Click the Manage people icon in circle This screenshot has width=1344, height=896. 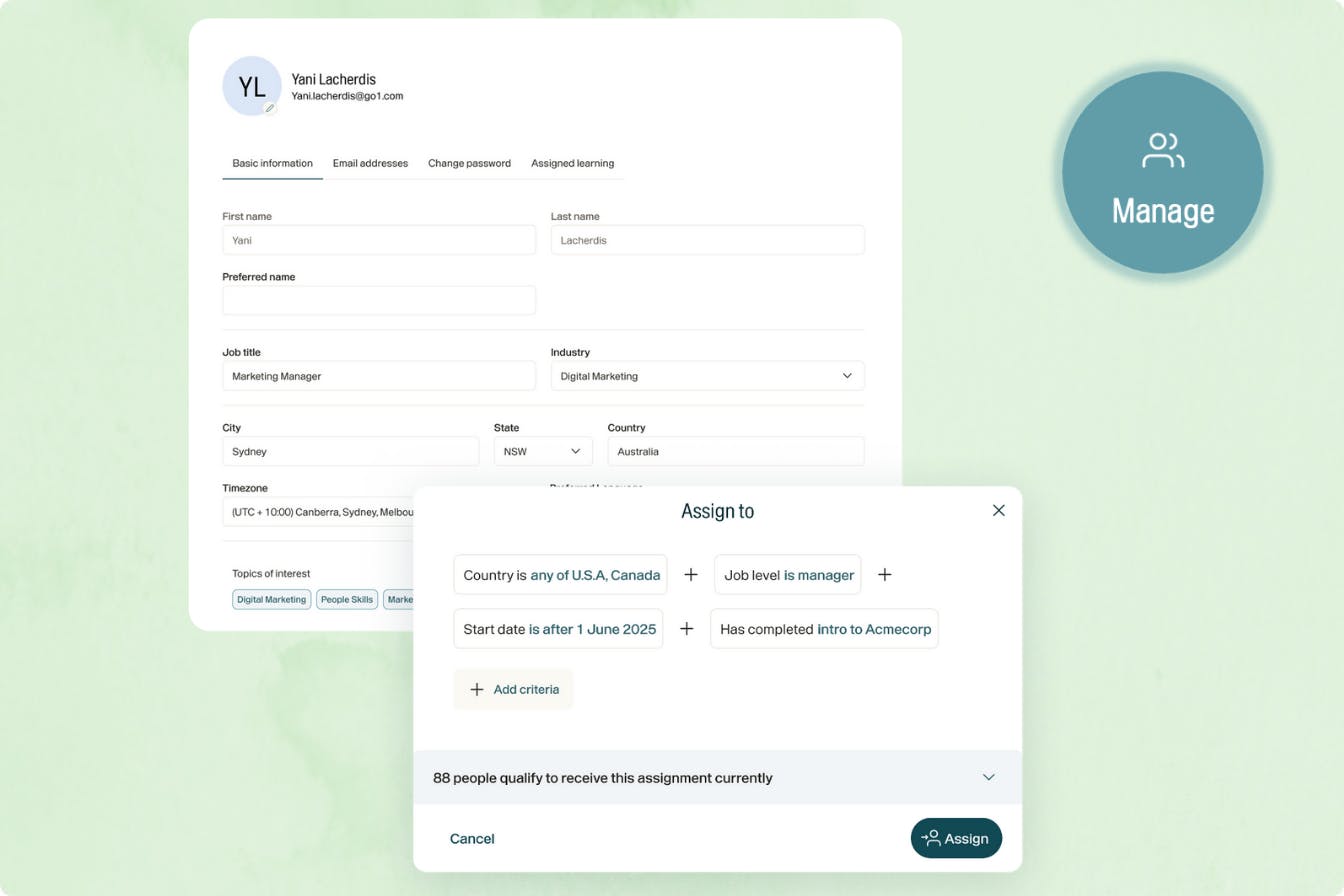(x=1163, y=150)
